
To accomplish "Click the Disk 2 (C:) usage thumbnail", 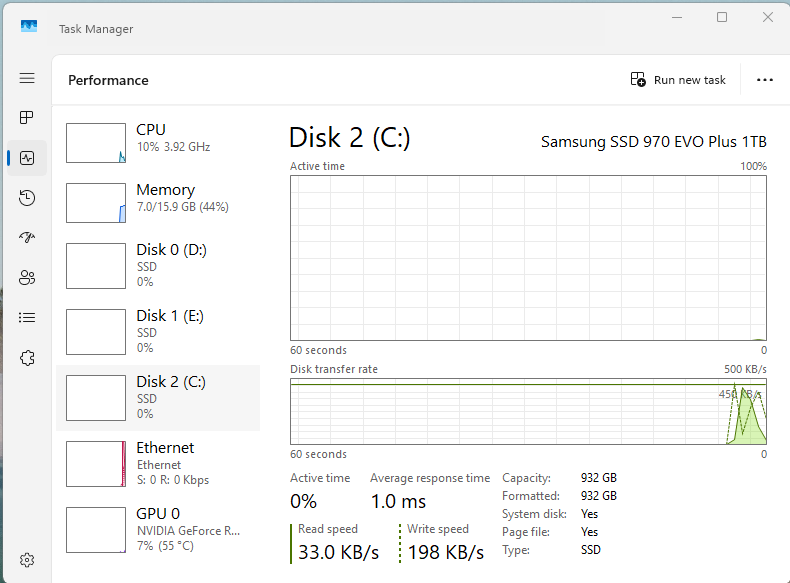I will pyautogui.click(x=95, y=397).
